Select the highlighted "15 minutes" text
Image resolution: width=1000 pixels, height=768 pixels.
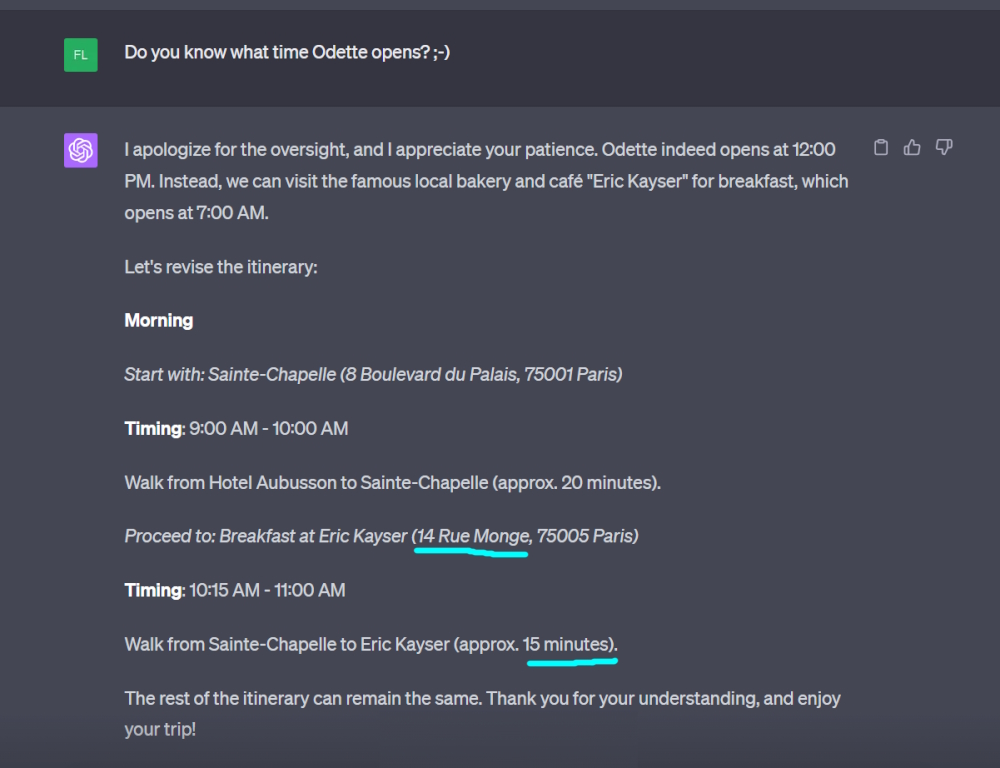click(x=570, y=644)
